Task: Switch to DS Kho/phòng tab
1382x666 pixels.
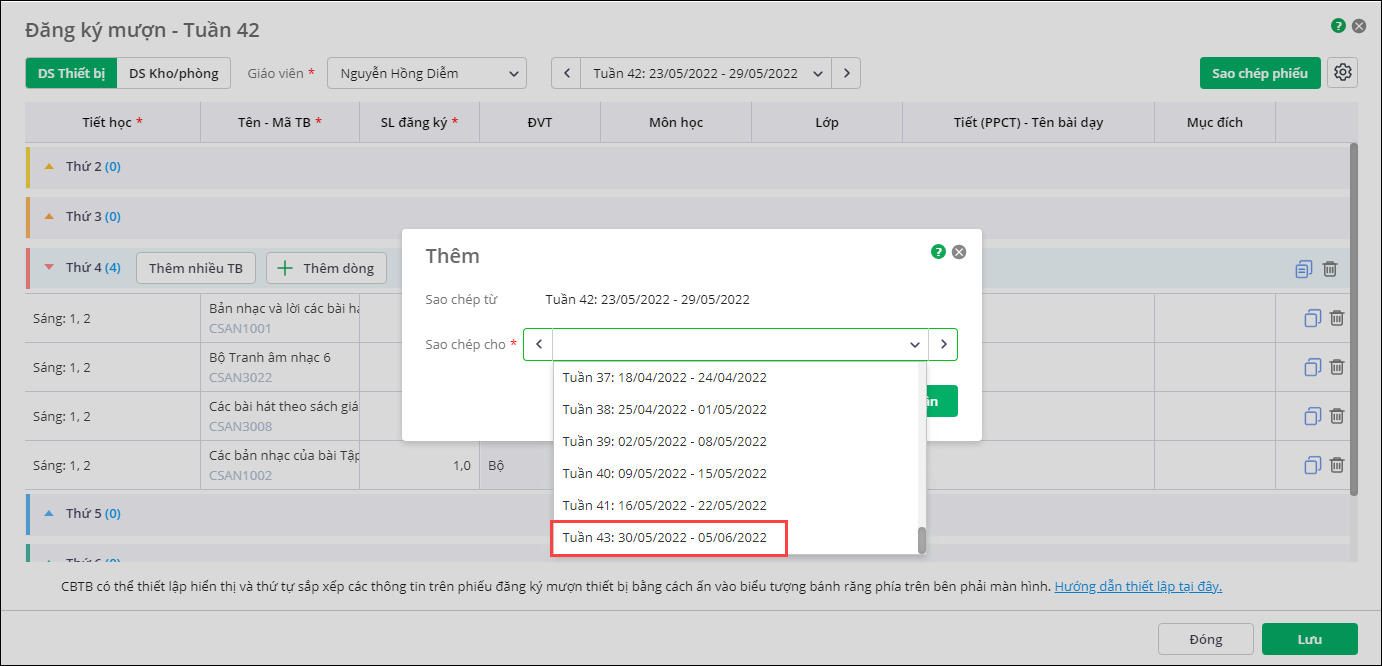Action: coord(173,73)
